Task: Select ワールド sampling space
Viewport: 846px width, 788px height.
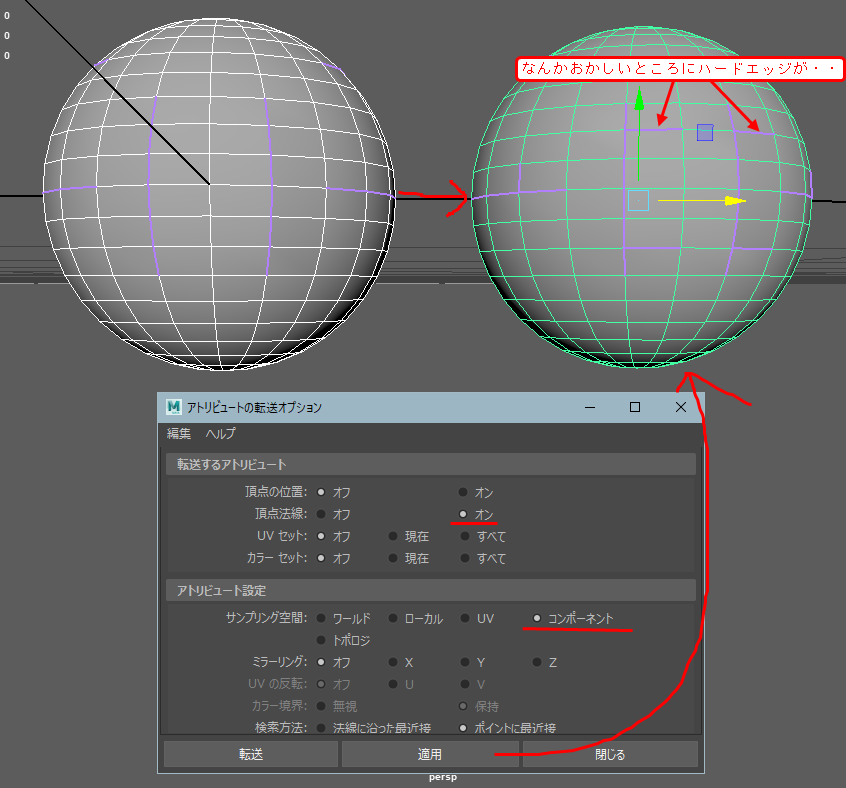Action: (x=320, y=618)
